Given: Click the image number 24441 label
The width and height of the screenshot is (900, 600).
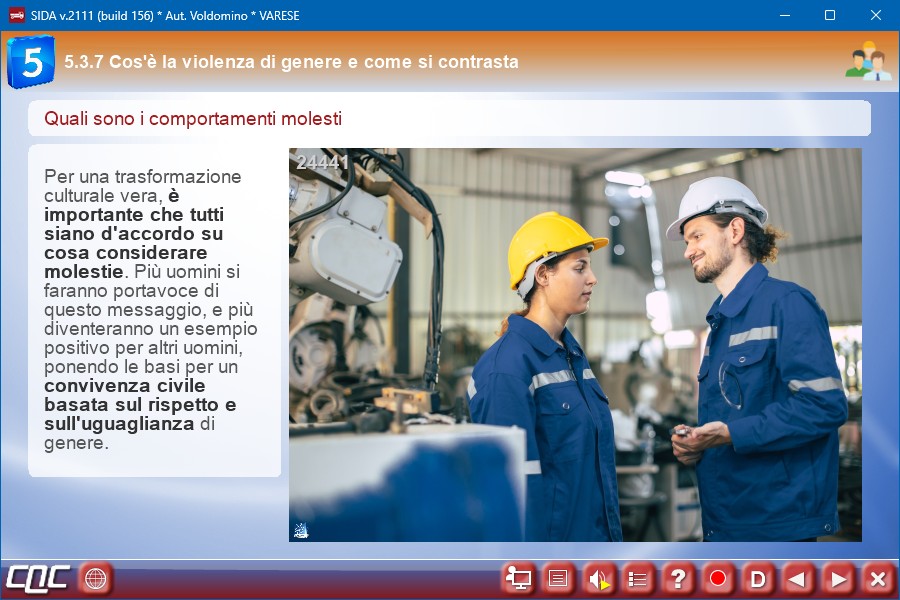Looking at the screenshot, I should tap(322, 162).
